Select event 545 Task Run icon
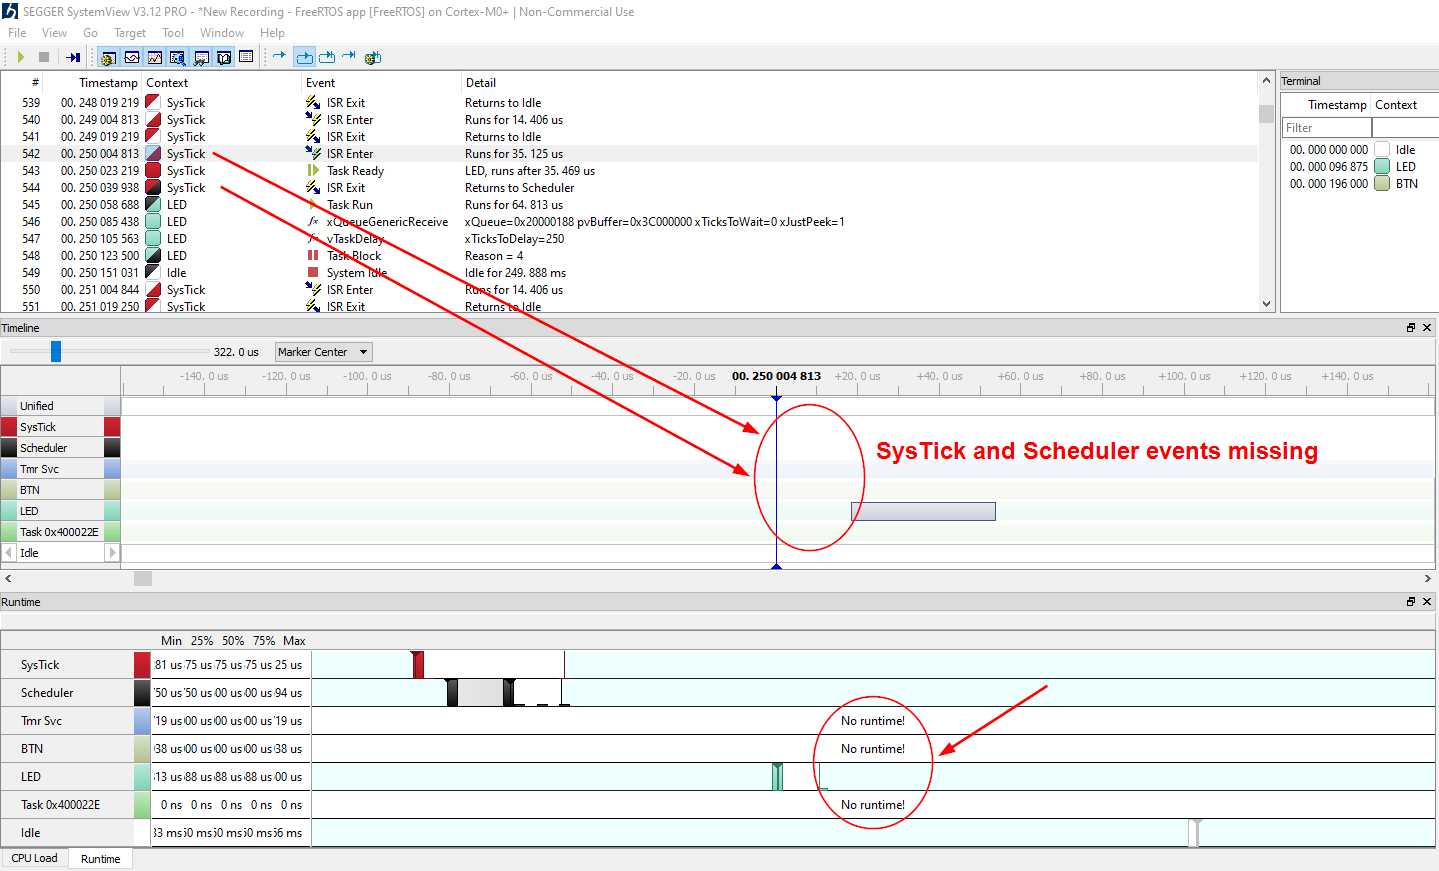Viewport: 1439px width, 871px height. [313, 205]
